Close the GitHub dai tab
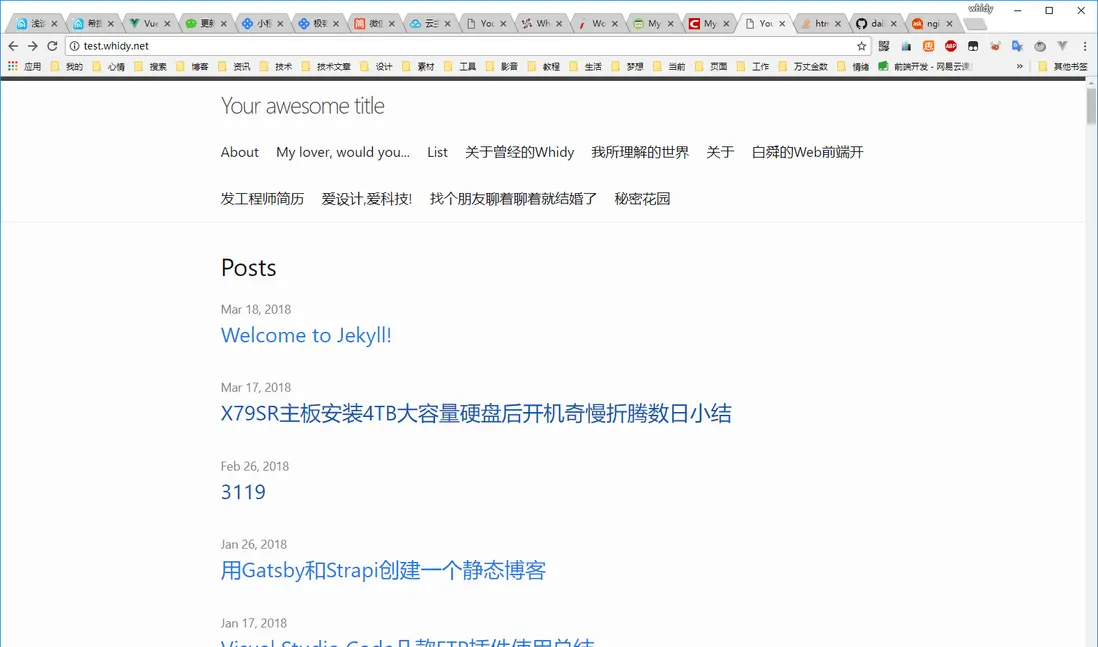Screen dimensions: 1098x647 coord(893,23)
